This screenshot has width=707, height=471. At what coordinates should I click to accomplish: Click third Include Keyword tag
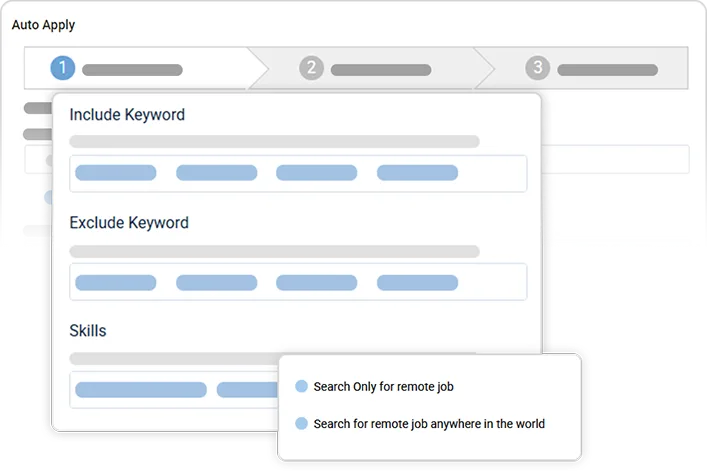(x=316, y=173)
